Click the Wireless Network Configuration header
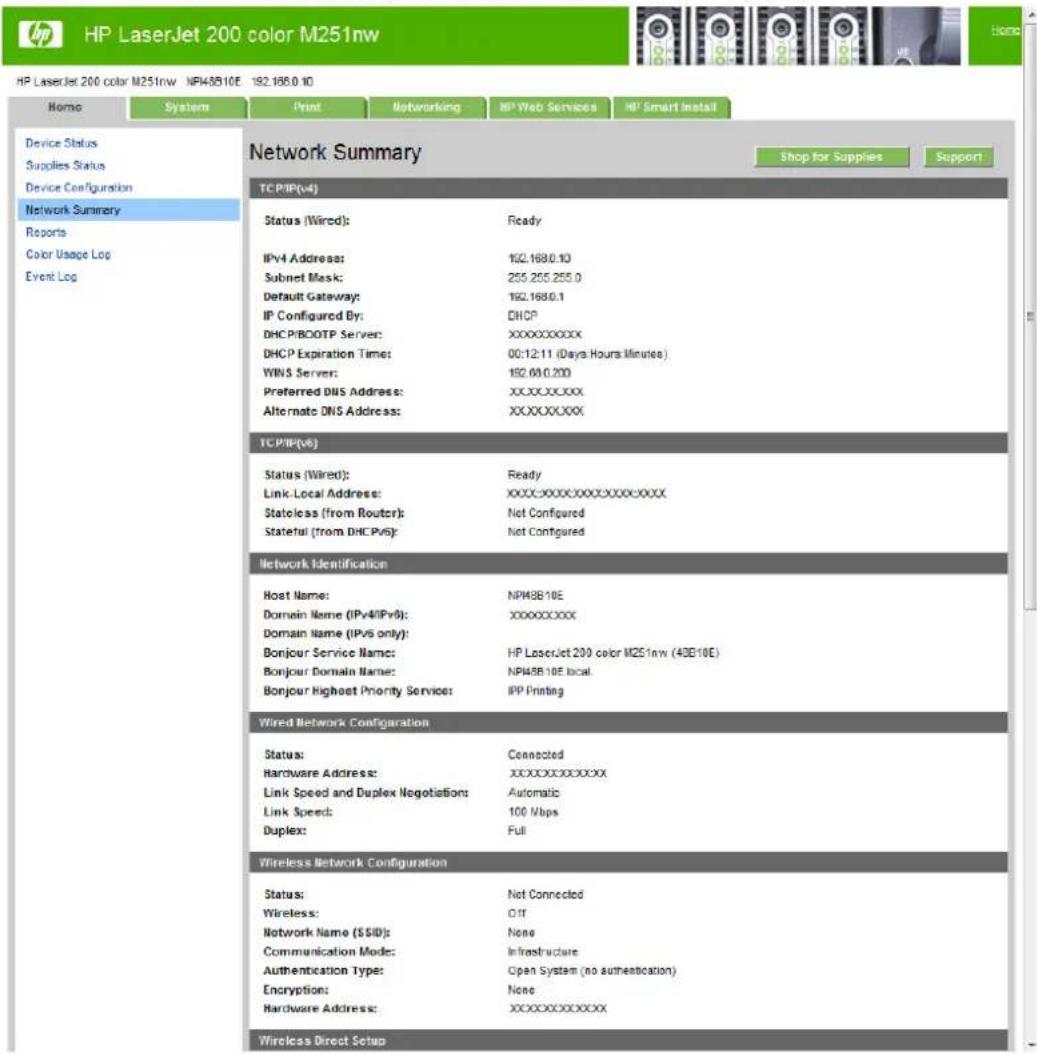Screen dimensions: 1037x1054 point(628,862)
